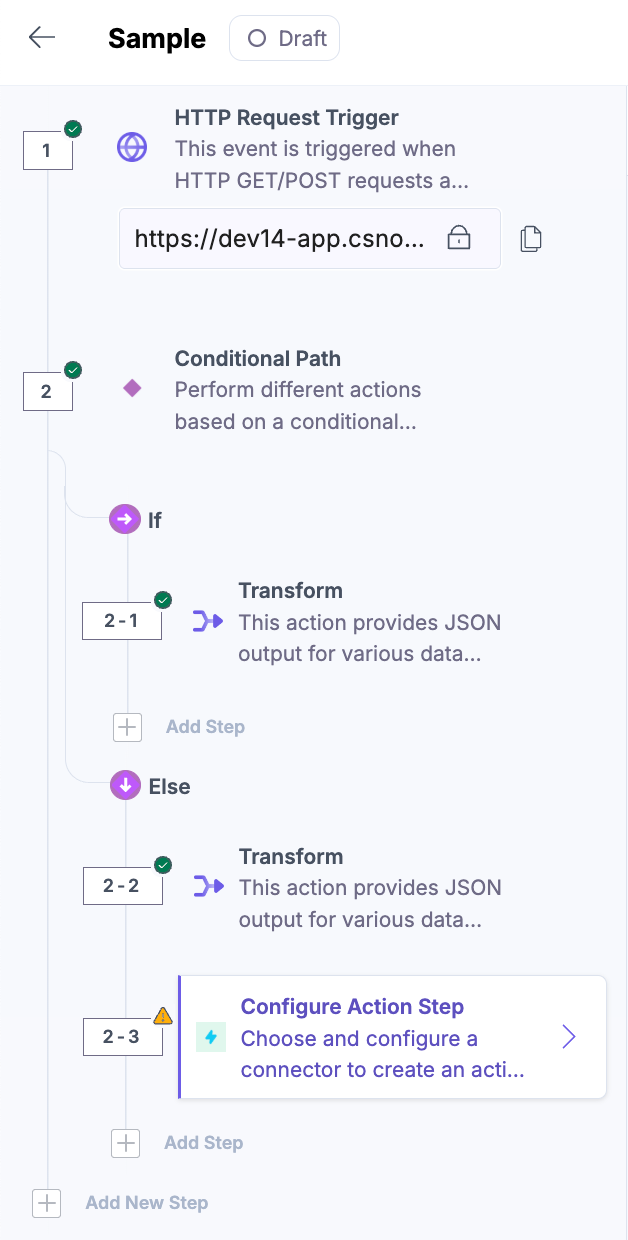628x1240 pixels.
Task: Click the warning icon on step 2-3
Action: pos(163,1016)
